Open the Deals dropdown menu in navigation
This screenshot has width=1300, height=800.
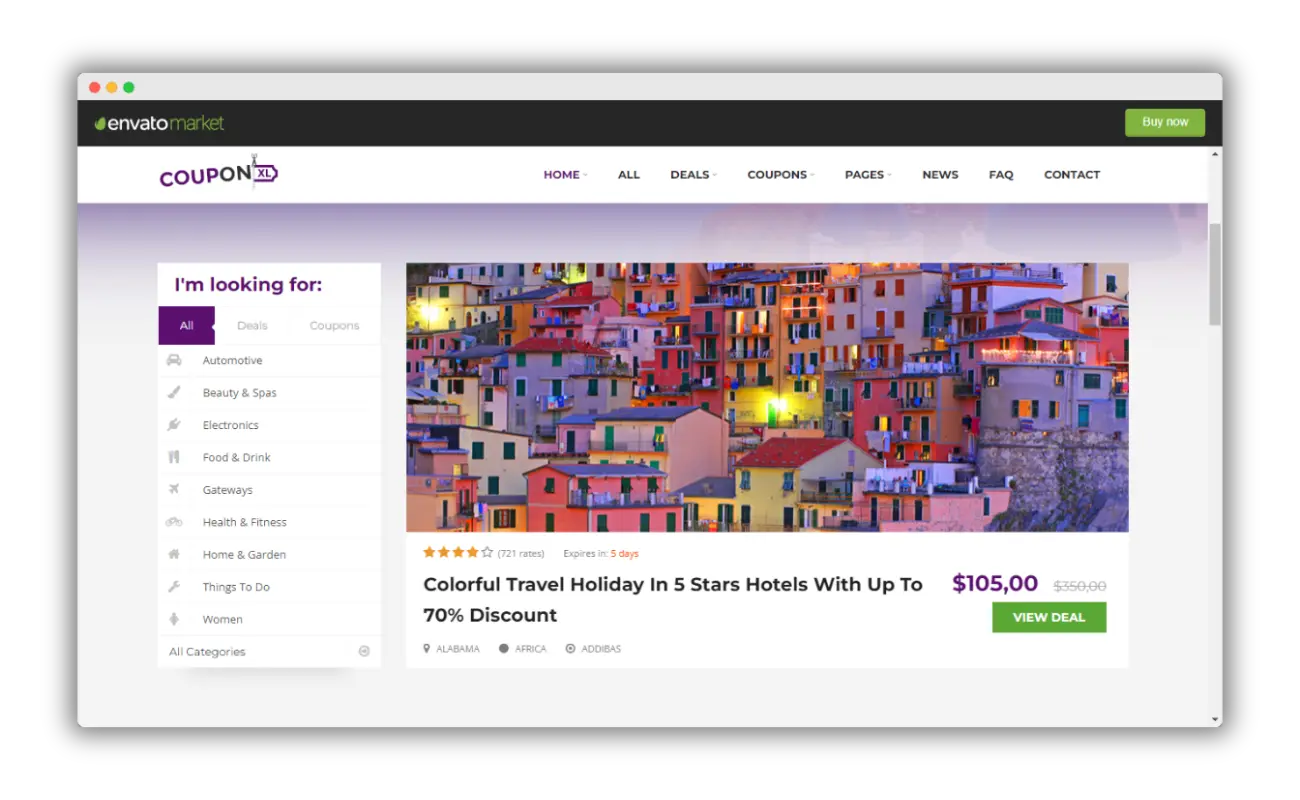click(x=693, y=175)
